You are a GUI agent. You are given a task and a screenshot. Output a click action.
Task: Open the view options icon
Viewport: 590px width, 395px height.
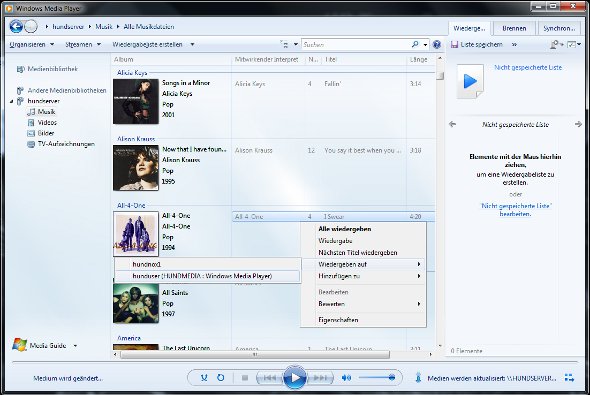click(x=285, y=44)
